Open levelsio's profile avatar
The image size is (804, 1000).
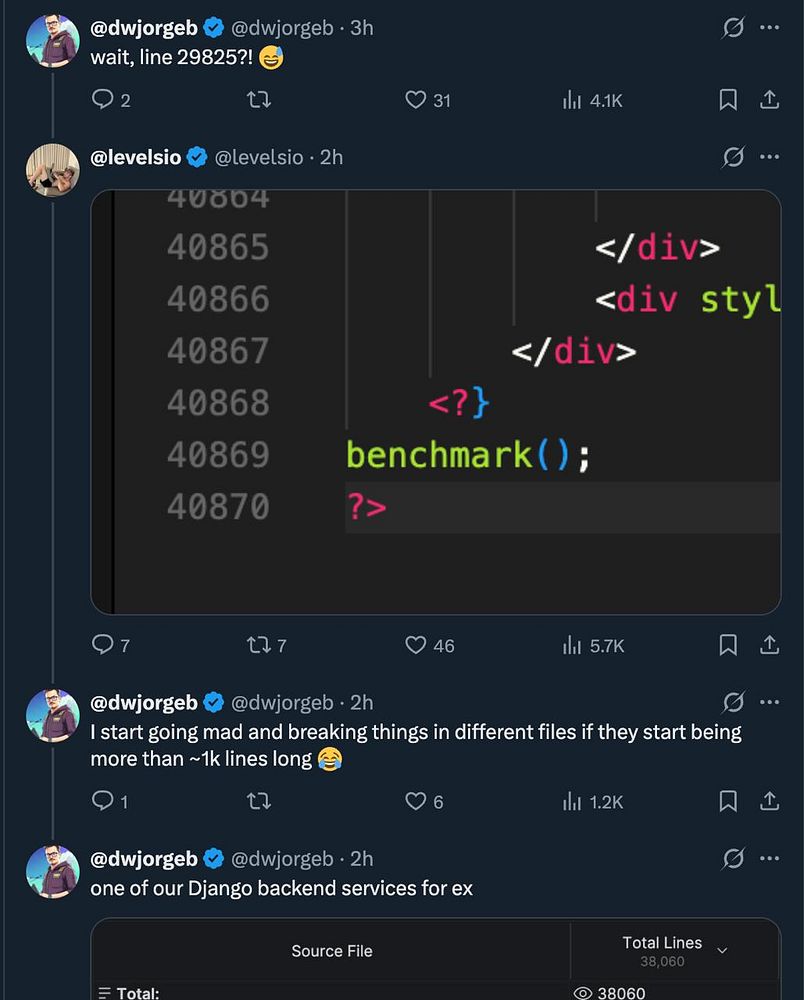[x=53, y=169]
